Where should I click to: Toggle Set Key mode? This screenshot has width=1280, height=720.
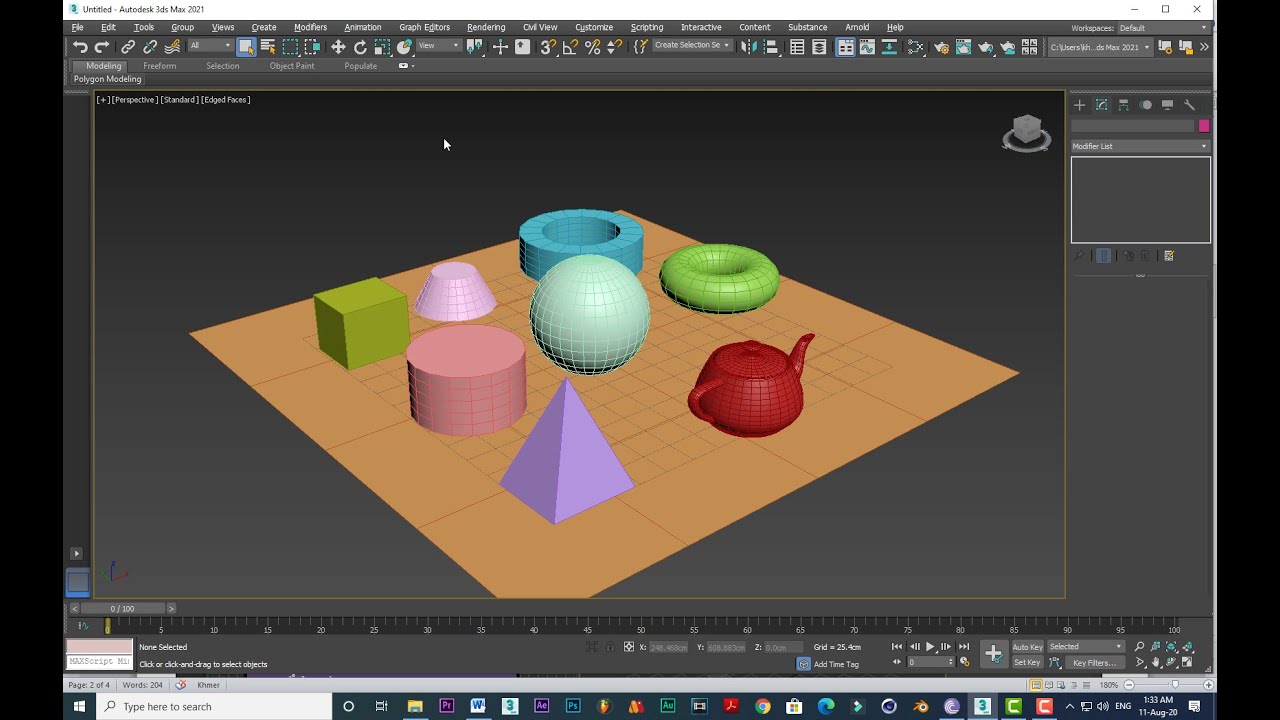tap(1027, 662)
